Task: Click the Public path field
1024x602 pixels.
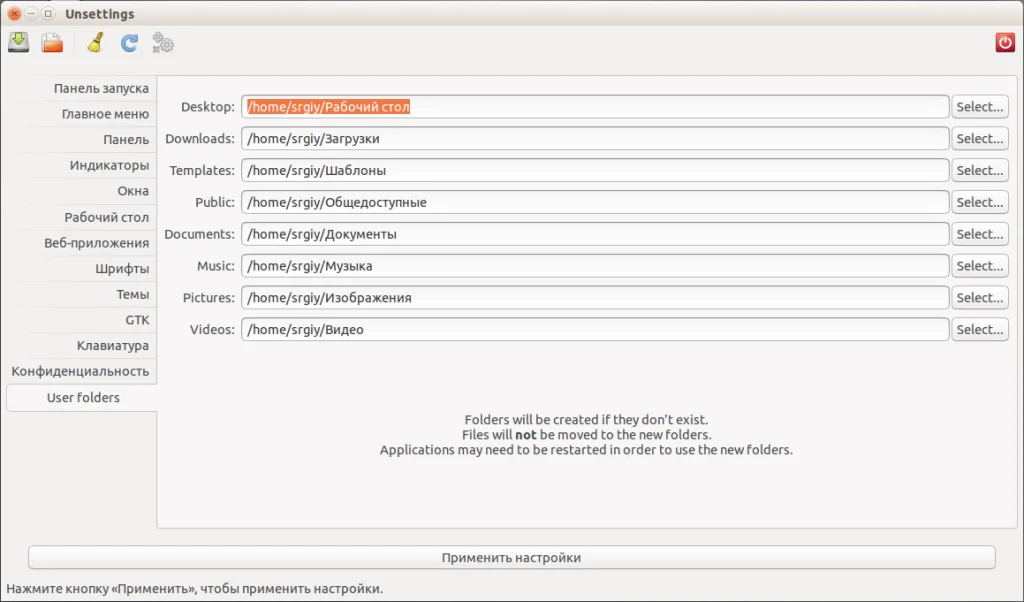Action: tap(595, 202)
